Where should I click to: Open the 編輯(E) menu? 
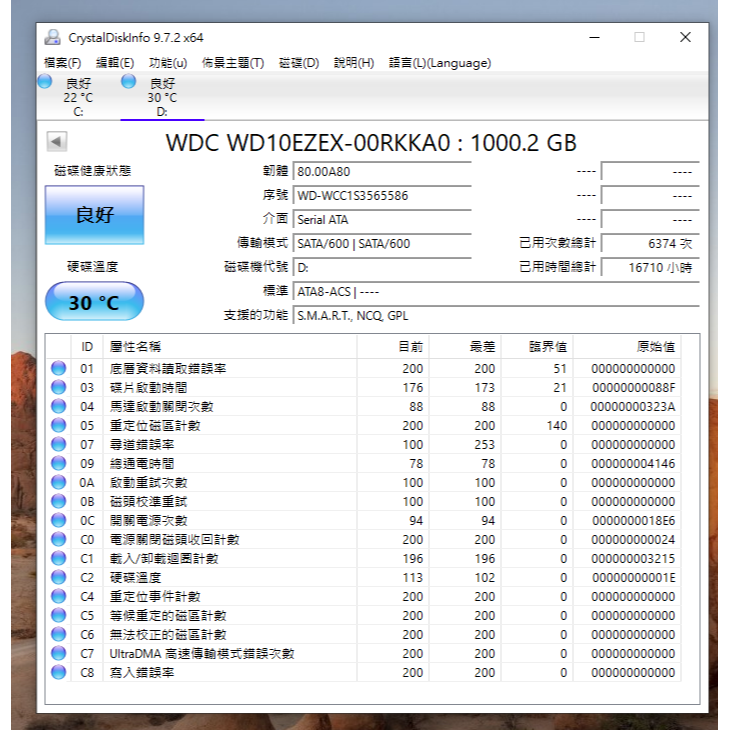[115, 63]
